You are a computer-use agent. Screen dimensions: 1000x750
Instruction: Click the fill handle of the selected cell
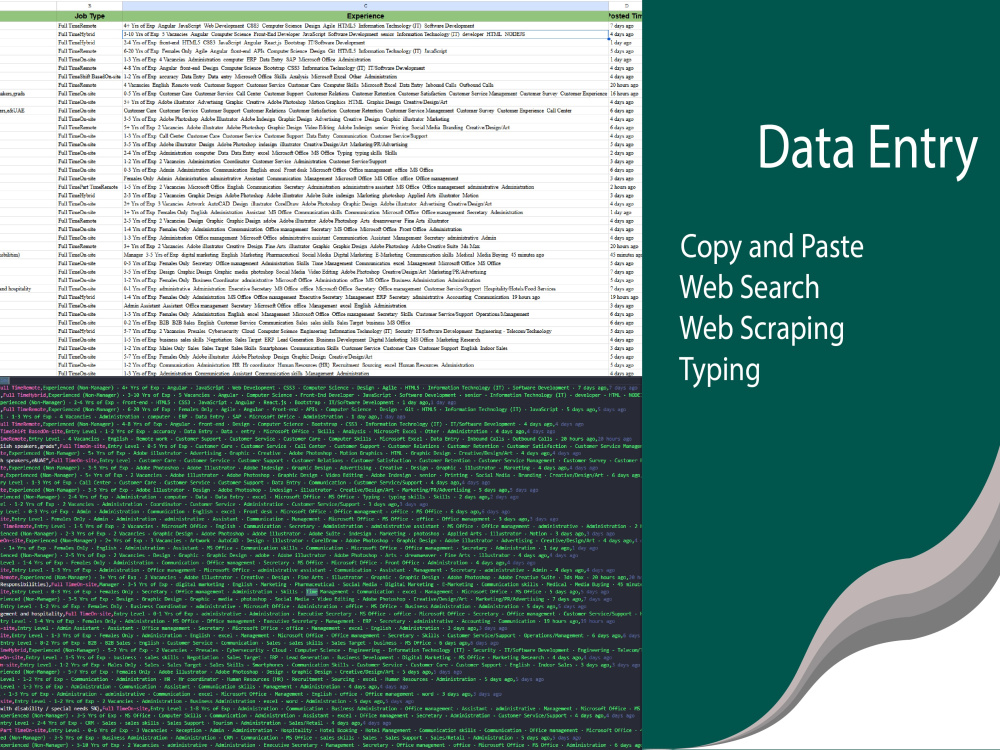[x=608, y=38]
